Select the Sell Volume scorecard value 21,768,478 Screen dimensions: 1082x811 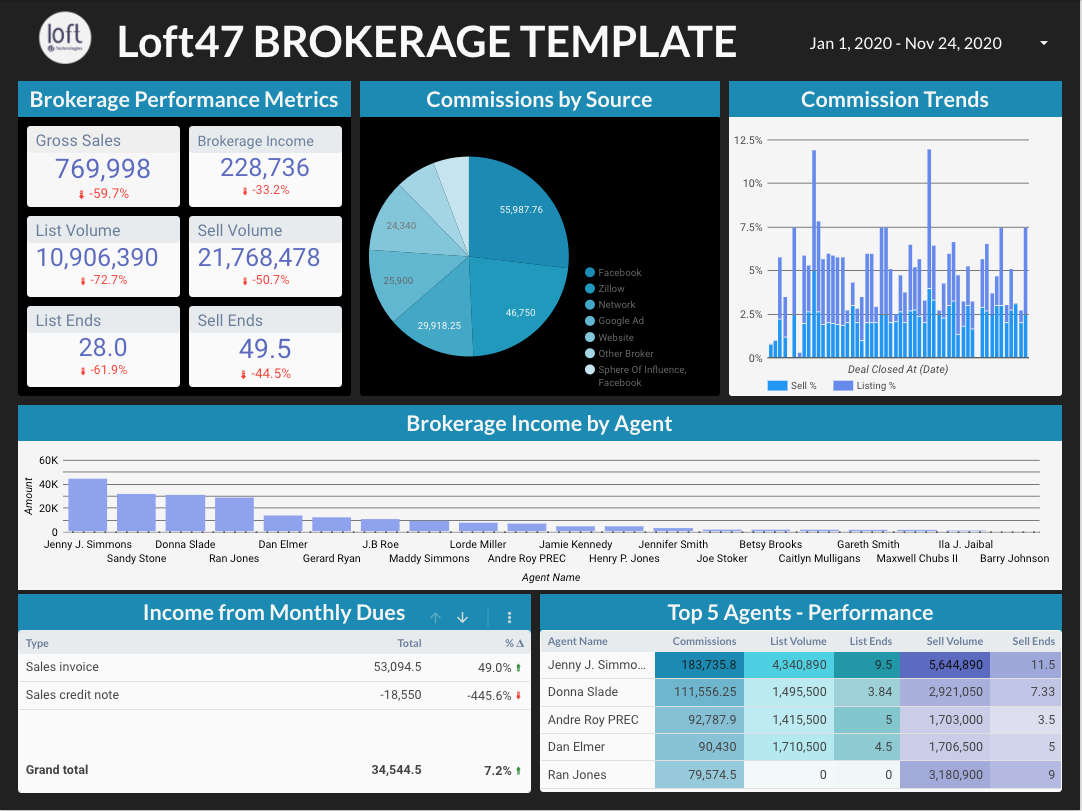[x=259, y=257]
